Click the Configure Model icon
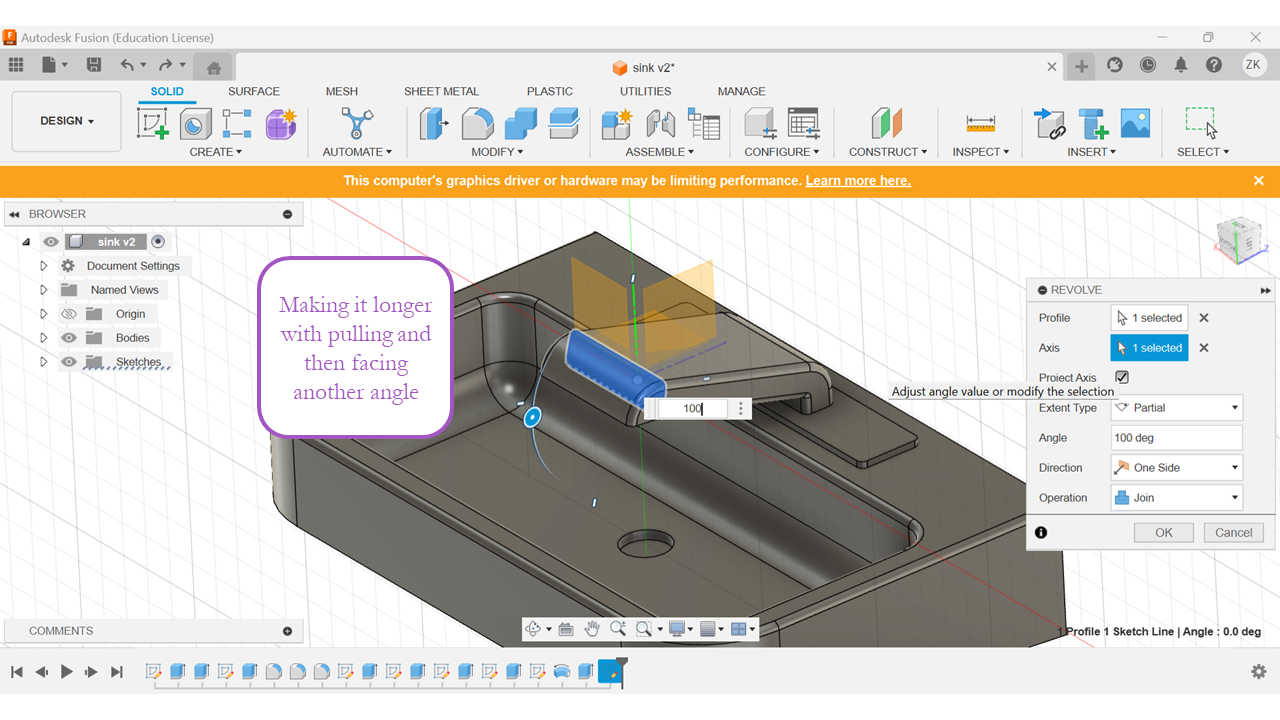 (760, 124)
